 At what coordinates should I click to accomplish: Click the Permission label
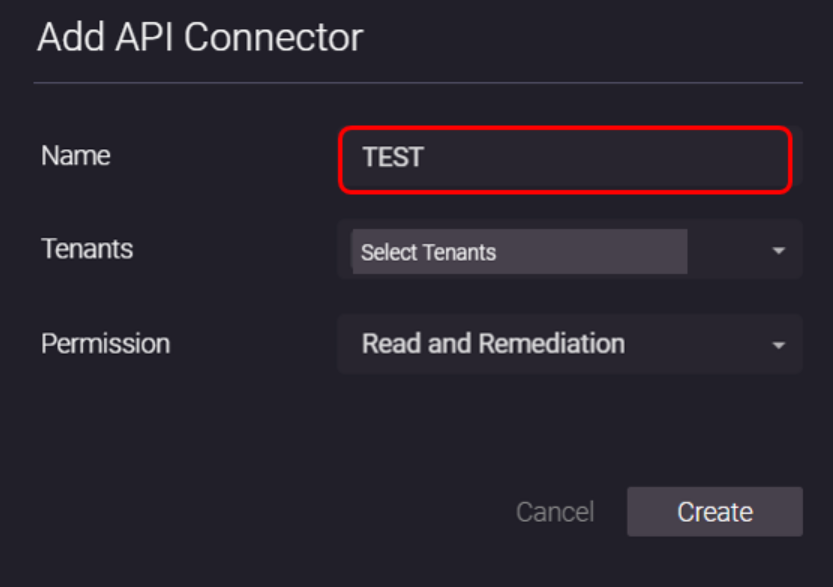tap(105, 343)
